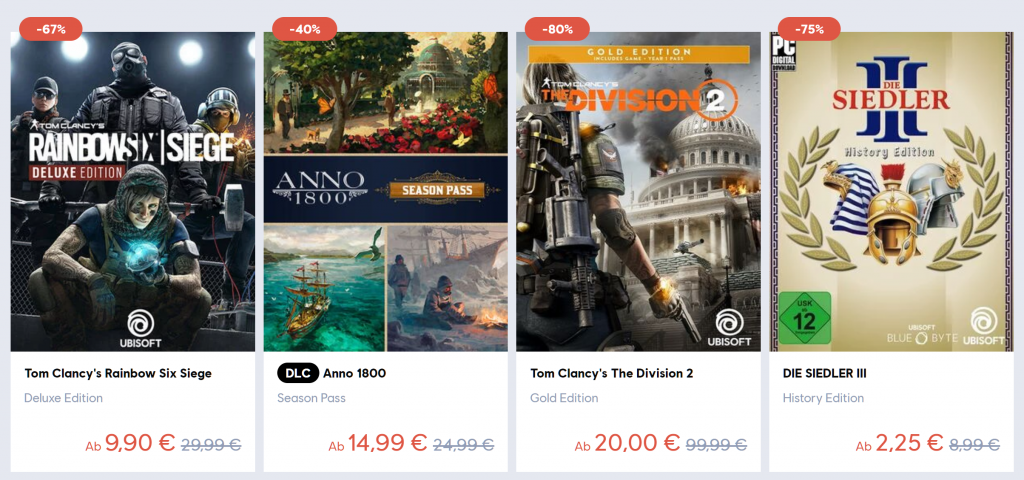The image size is (1024, 480).
Task: Open The Division 2 Gold Edition cover
Action: click(638, 191)
